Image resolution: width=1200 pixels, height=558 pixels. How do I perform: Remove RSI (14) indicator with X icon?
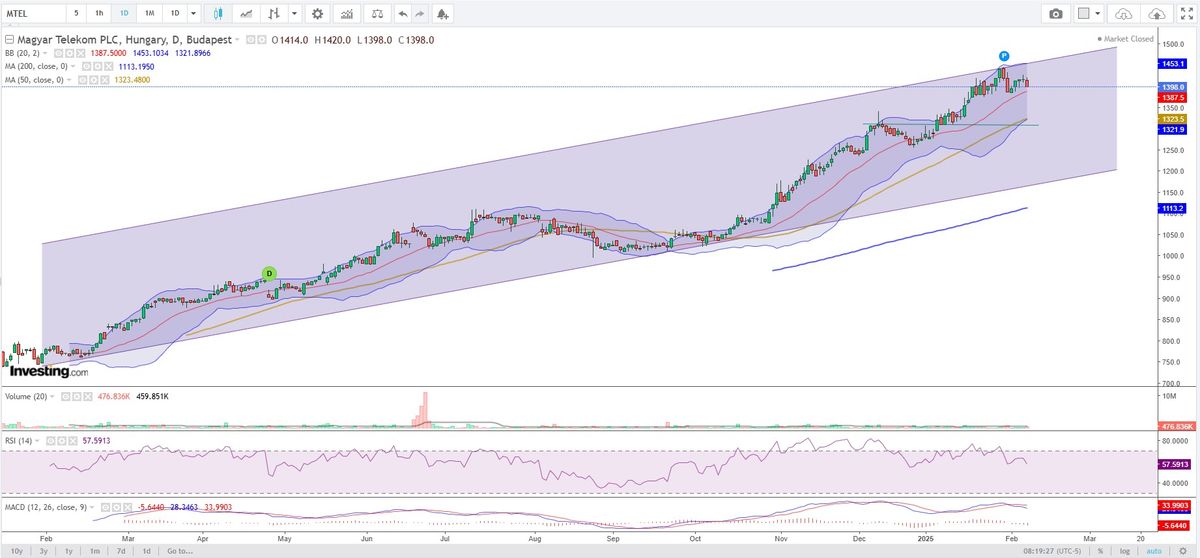pos(73,440)
